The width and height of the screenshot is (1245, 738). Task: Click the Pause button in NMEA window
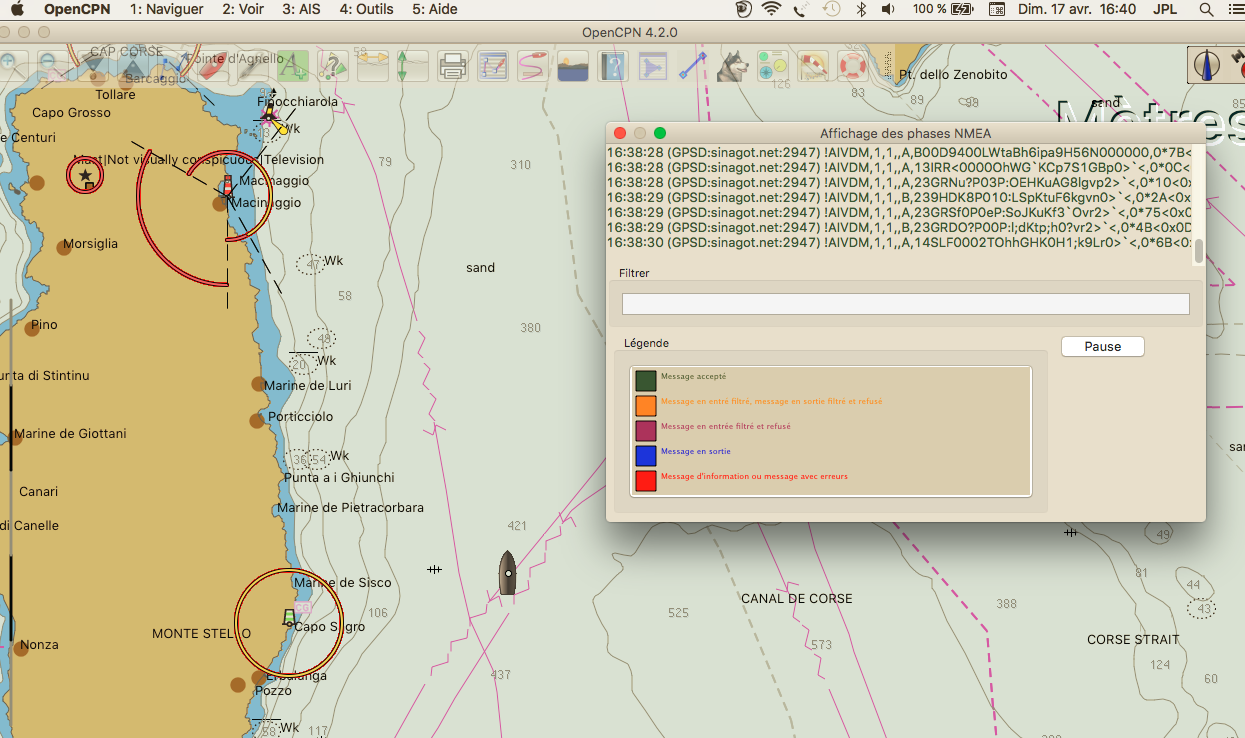click(1103, 347)
